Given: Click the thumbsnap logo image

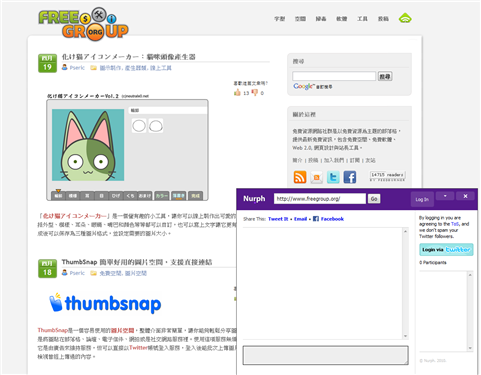Looking at the screenshot, I should pos(105,303).
